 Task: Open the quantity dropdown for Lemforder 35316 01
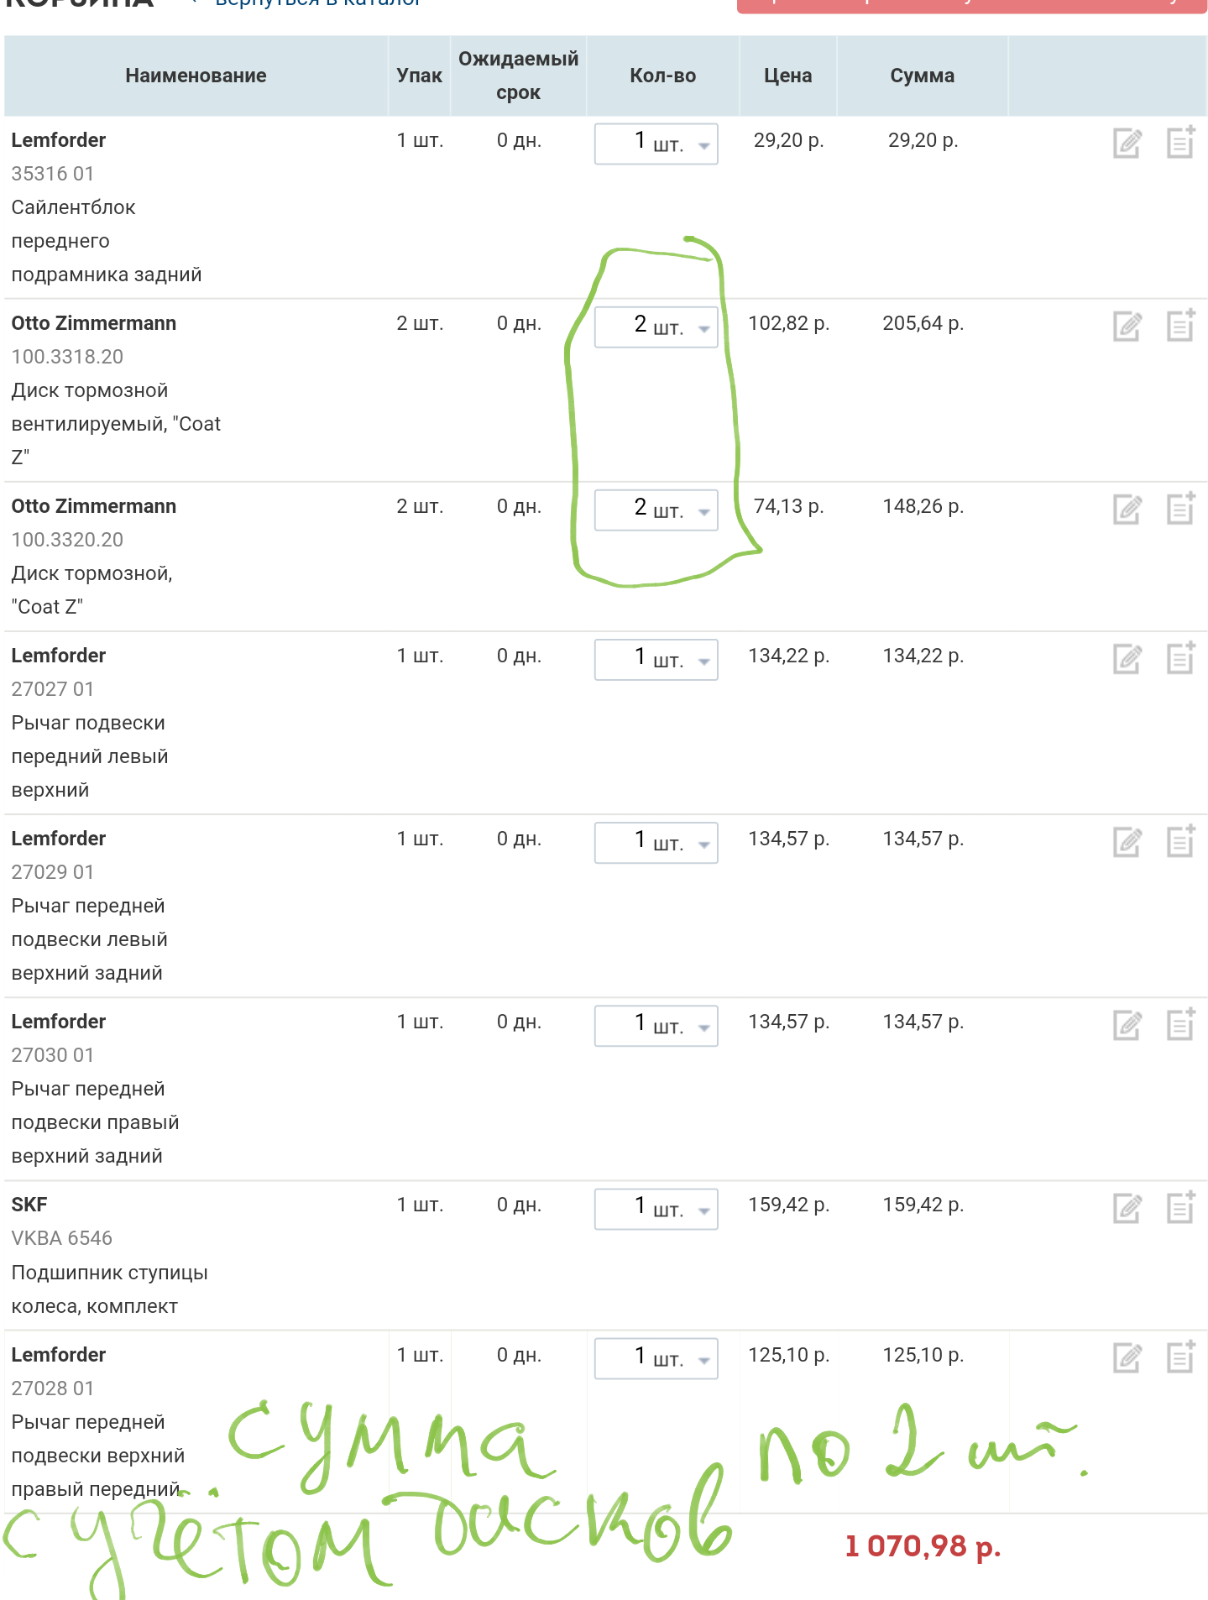coord(704,146)
